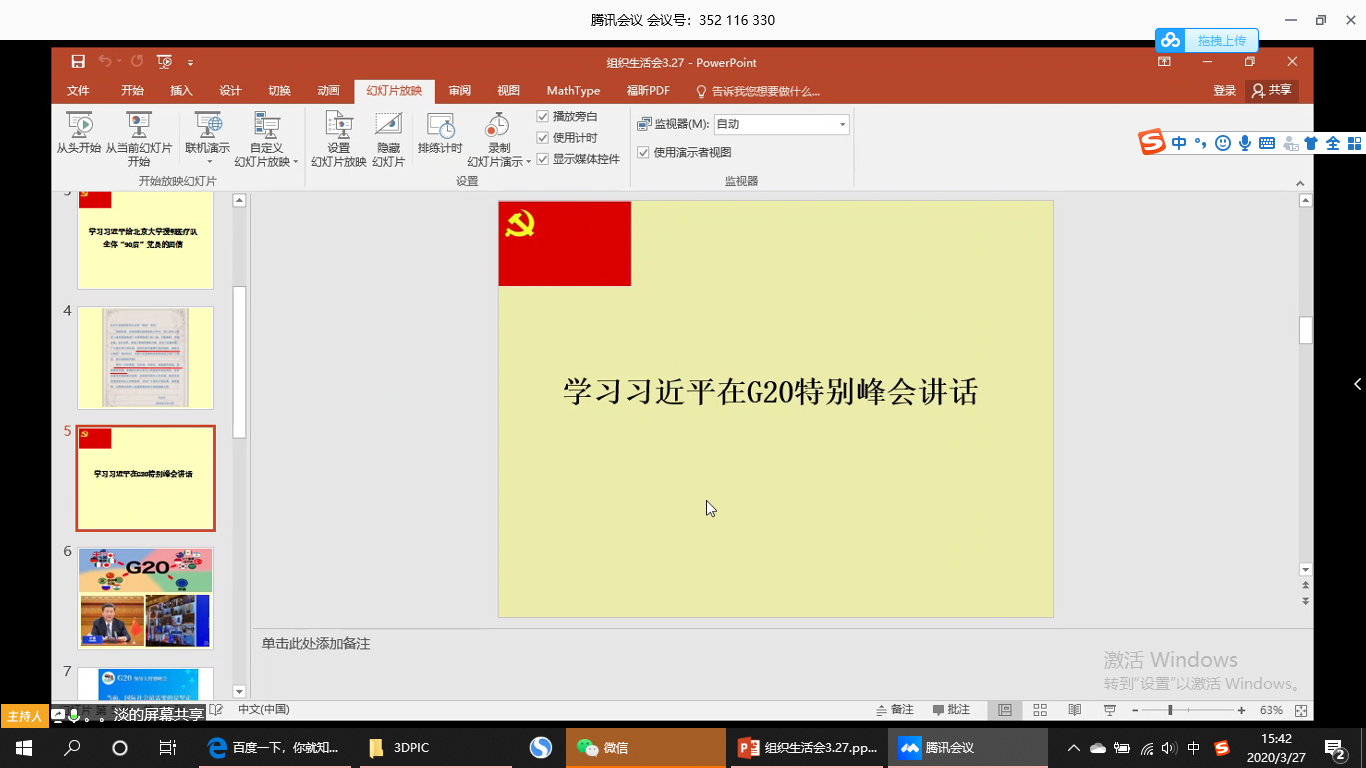Switch to Slide Sorter view in status bar
Viewport: 1366px width, 768px height.
(x=1040, y=710)
